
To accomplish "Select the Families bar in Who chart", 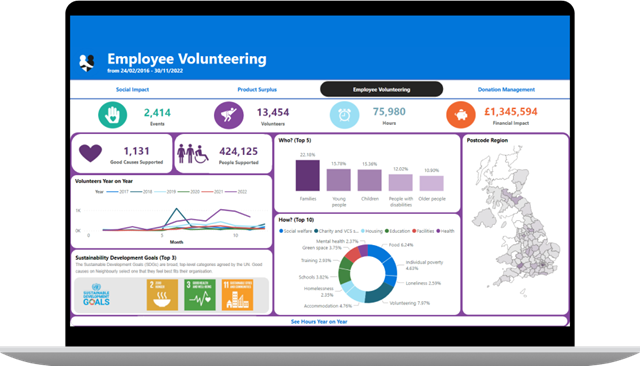I will coord(308,175).
